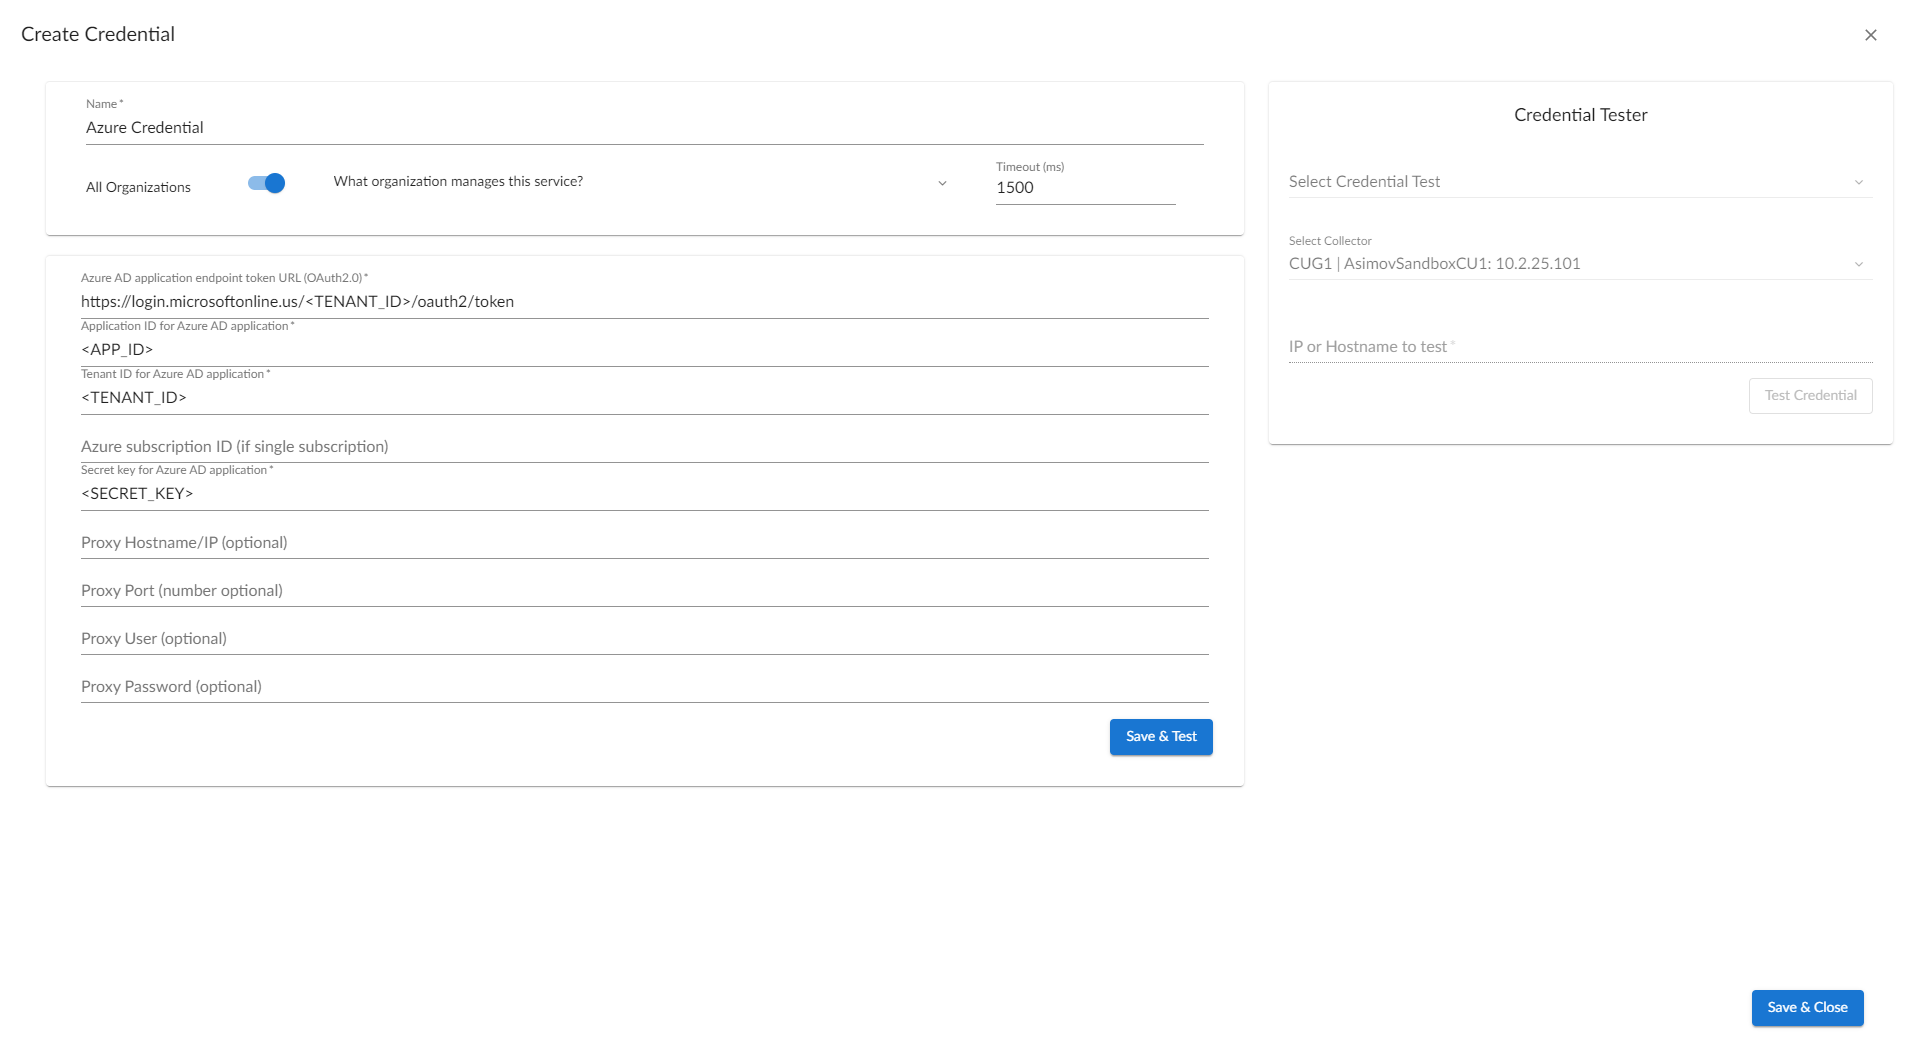The image size is (1916, 1048).
Task: Click the Save & Test button
Action: pos(1160,737)
